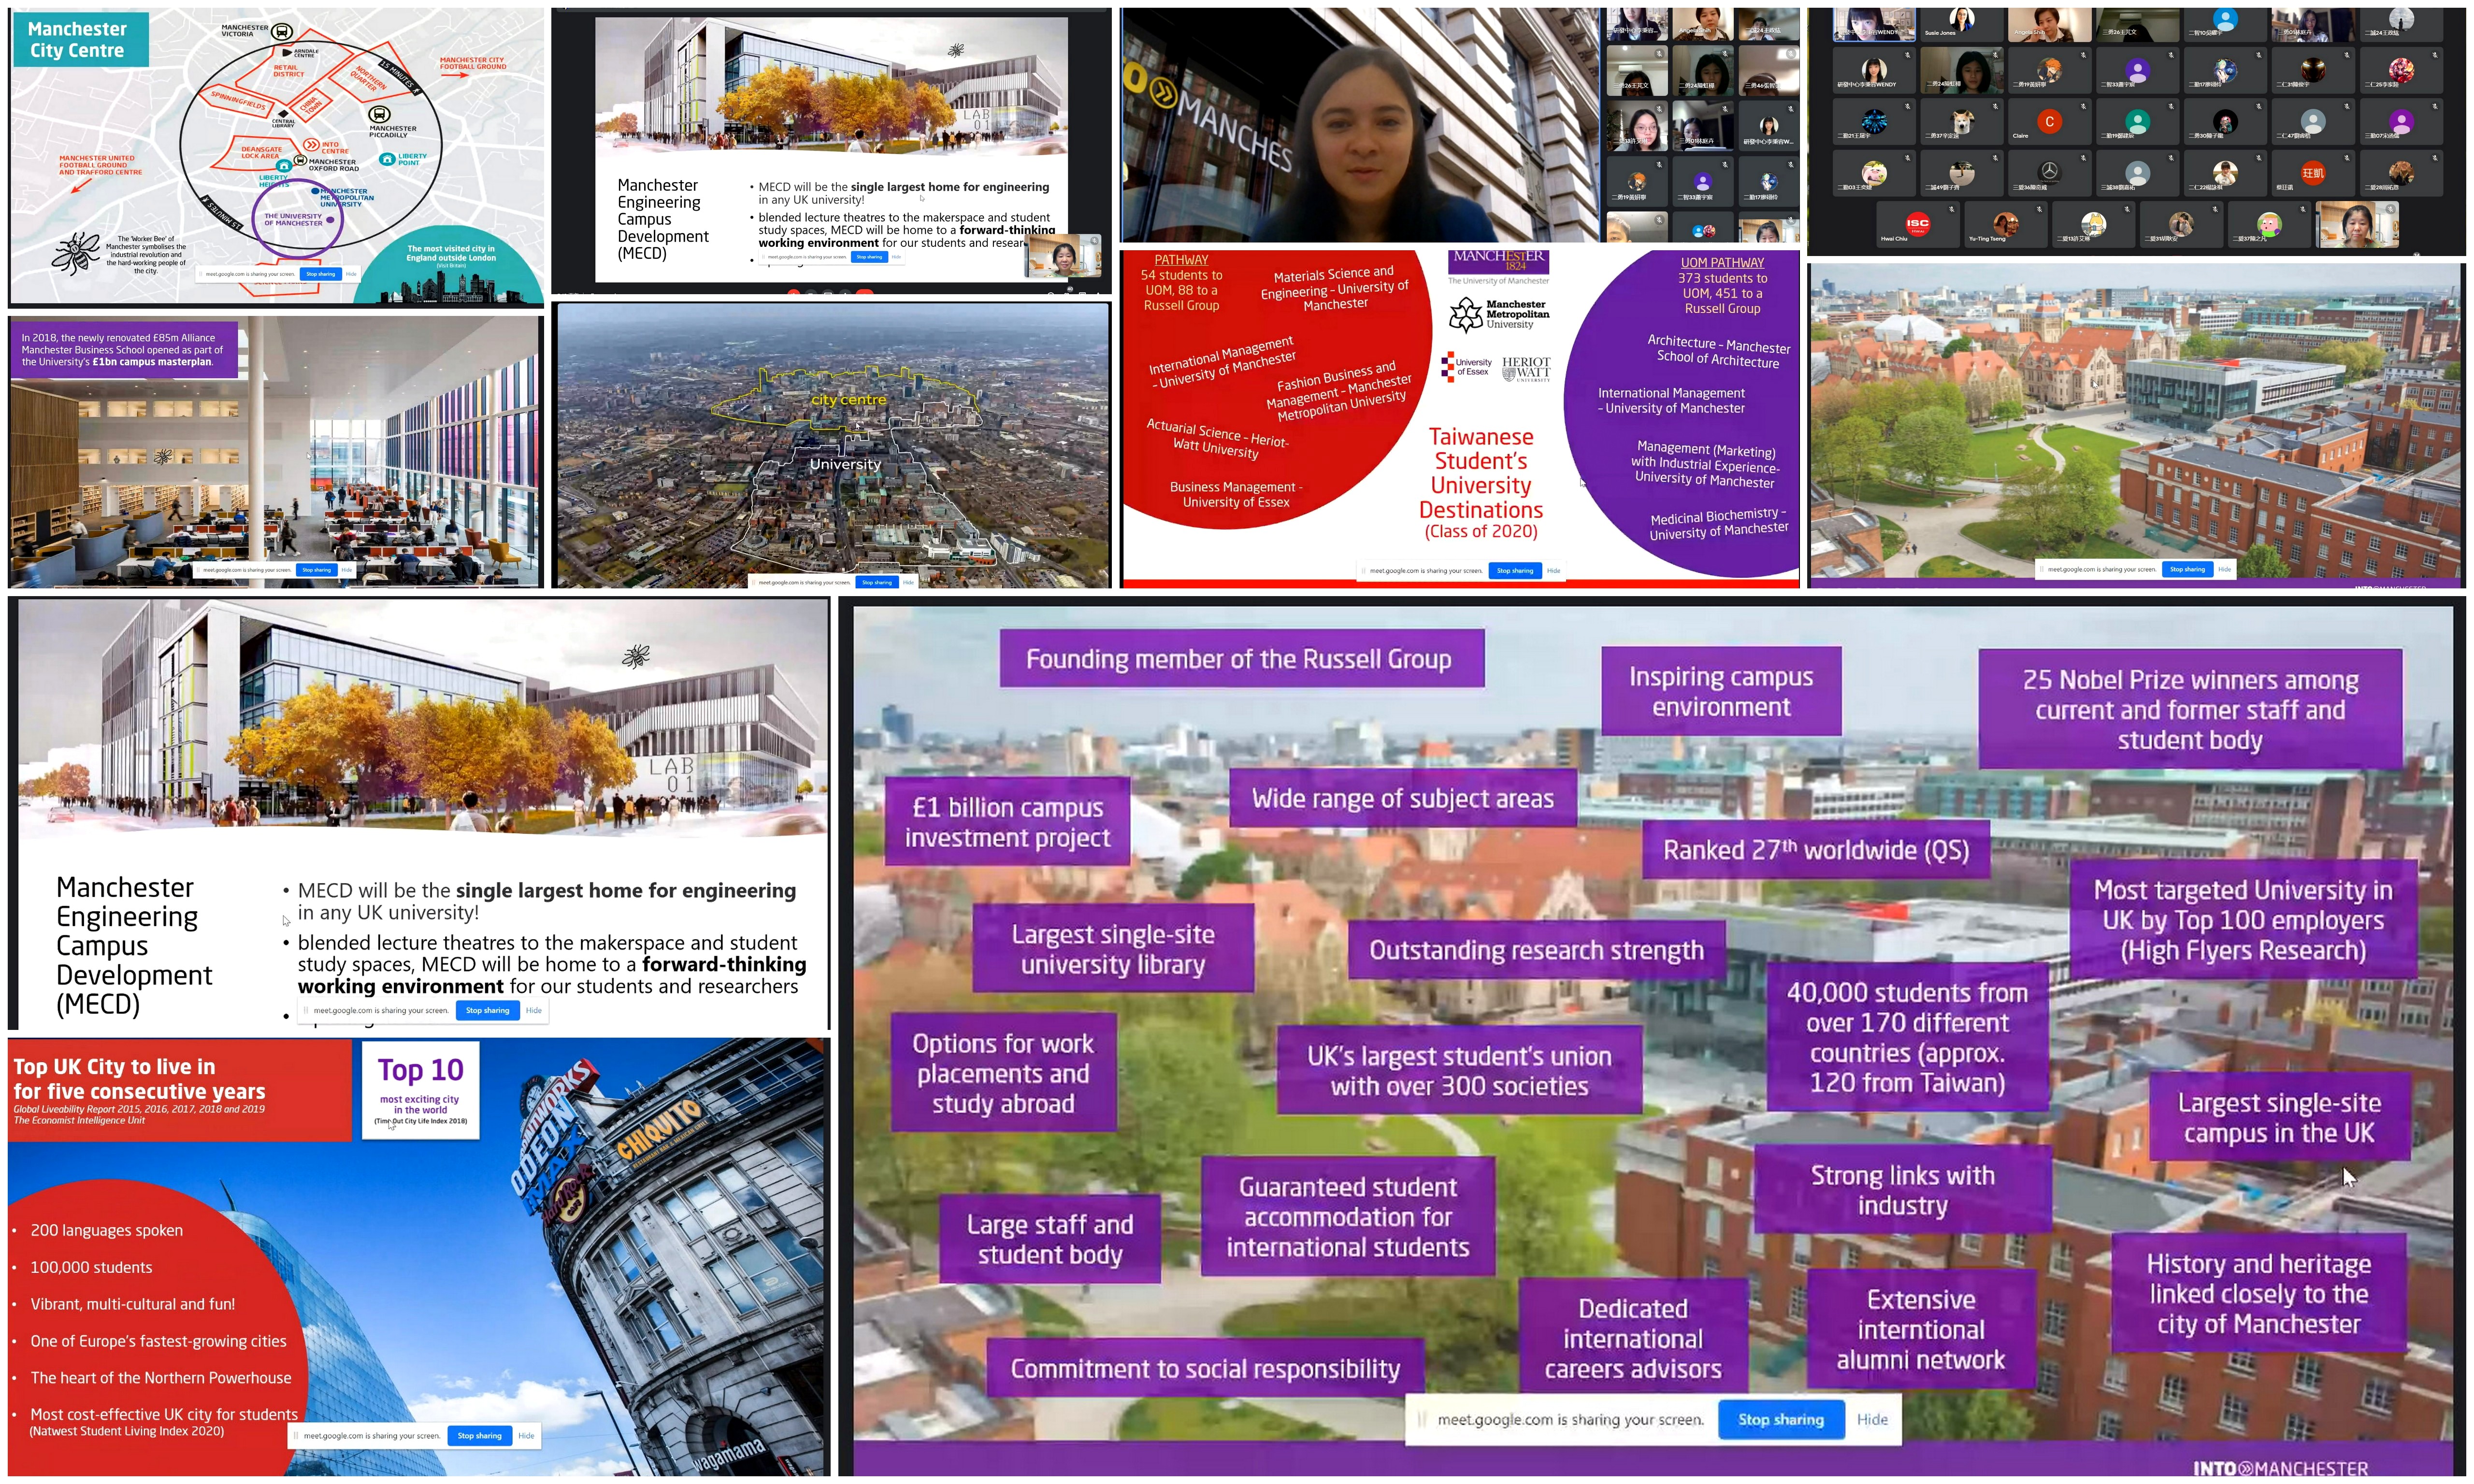Click the muted mic icon on Yu-Ting Tseng's tile
This screenshot has width=2474, height=1484.
[2040, 209]
